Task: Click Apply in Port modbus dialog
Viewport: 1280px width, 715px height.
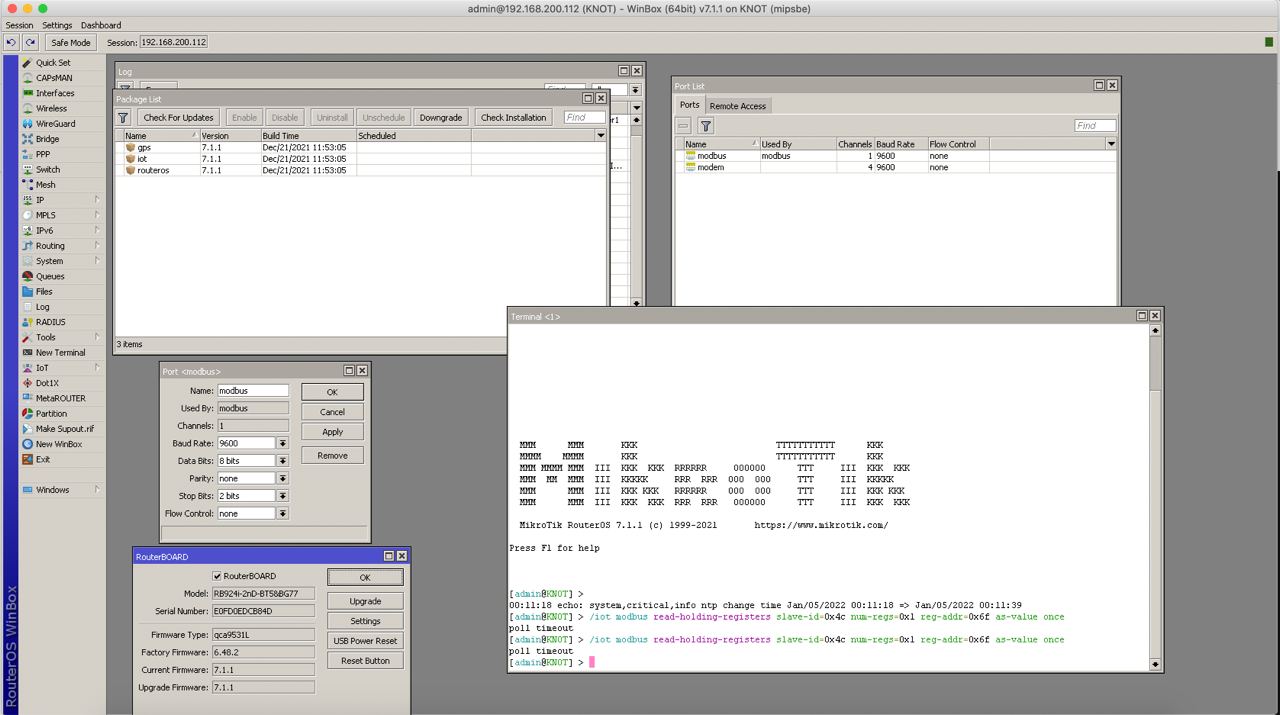Action: pyautogui.click(x=333, y=432)
